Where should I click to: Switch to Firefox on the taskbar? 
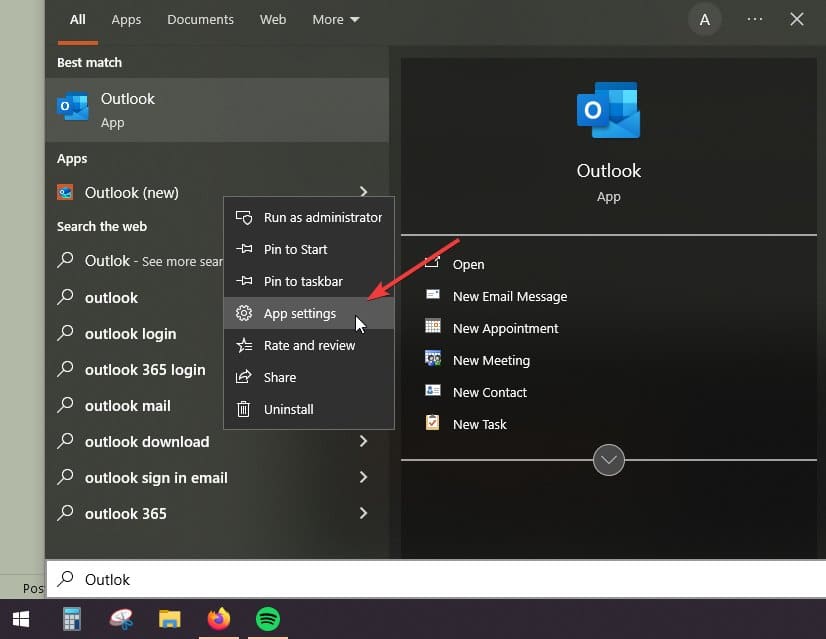[x=219, y=619]
